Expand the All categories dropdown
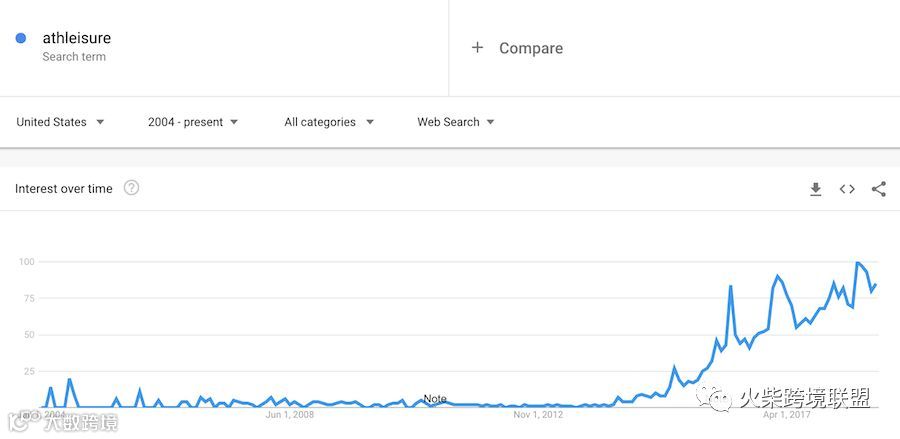 pyautogui.click(x=329, y=122)
